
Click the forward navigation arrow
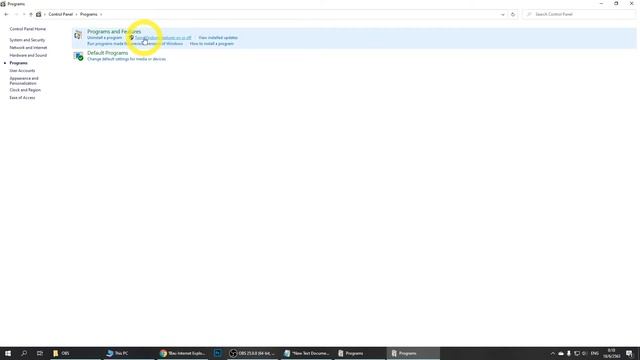[16, 14]
